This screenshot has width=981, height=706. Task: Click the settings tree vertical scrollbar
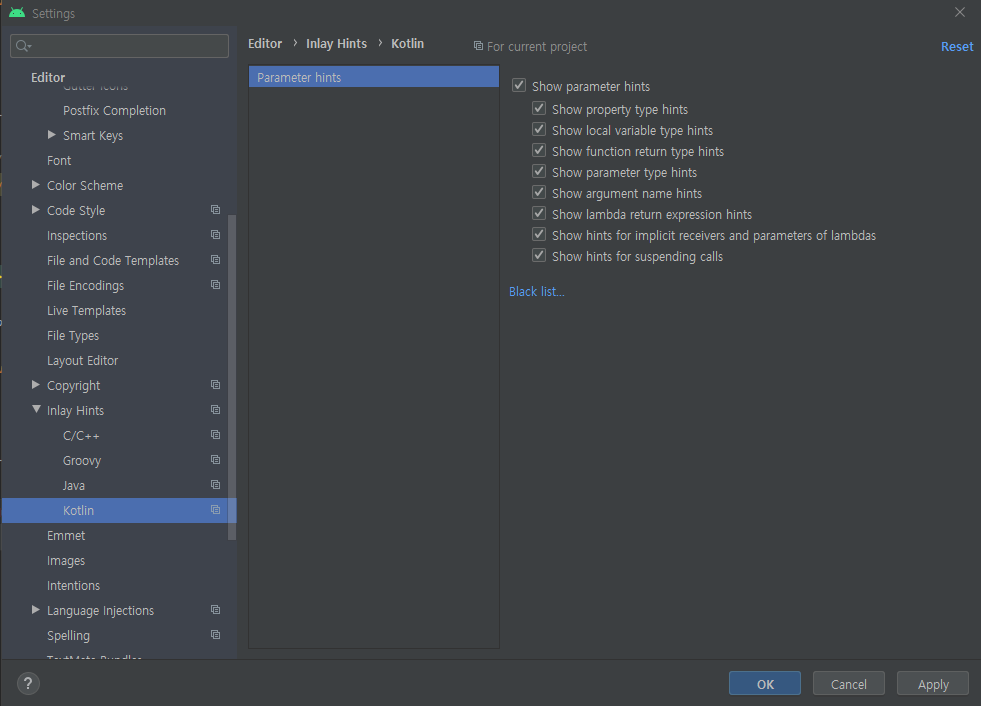pos(232,377)
